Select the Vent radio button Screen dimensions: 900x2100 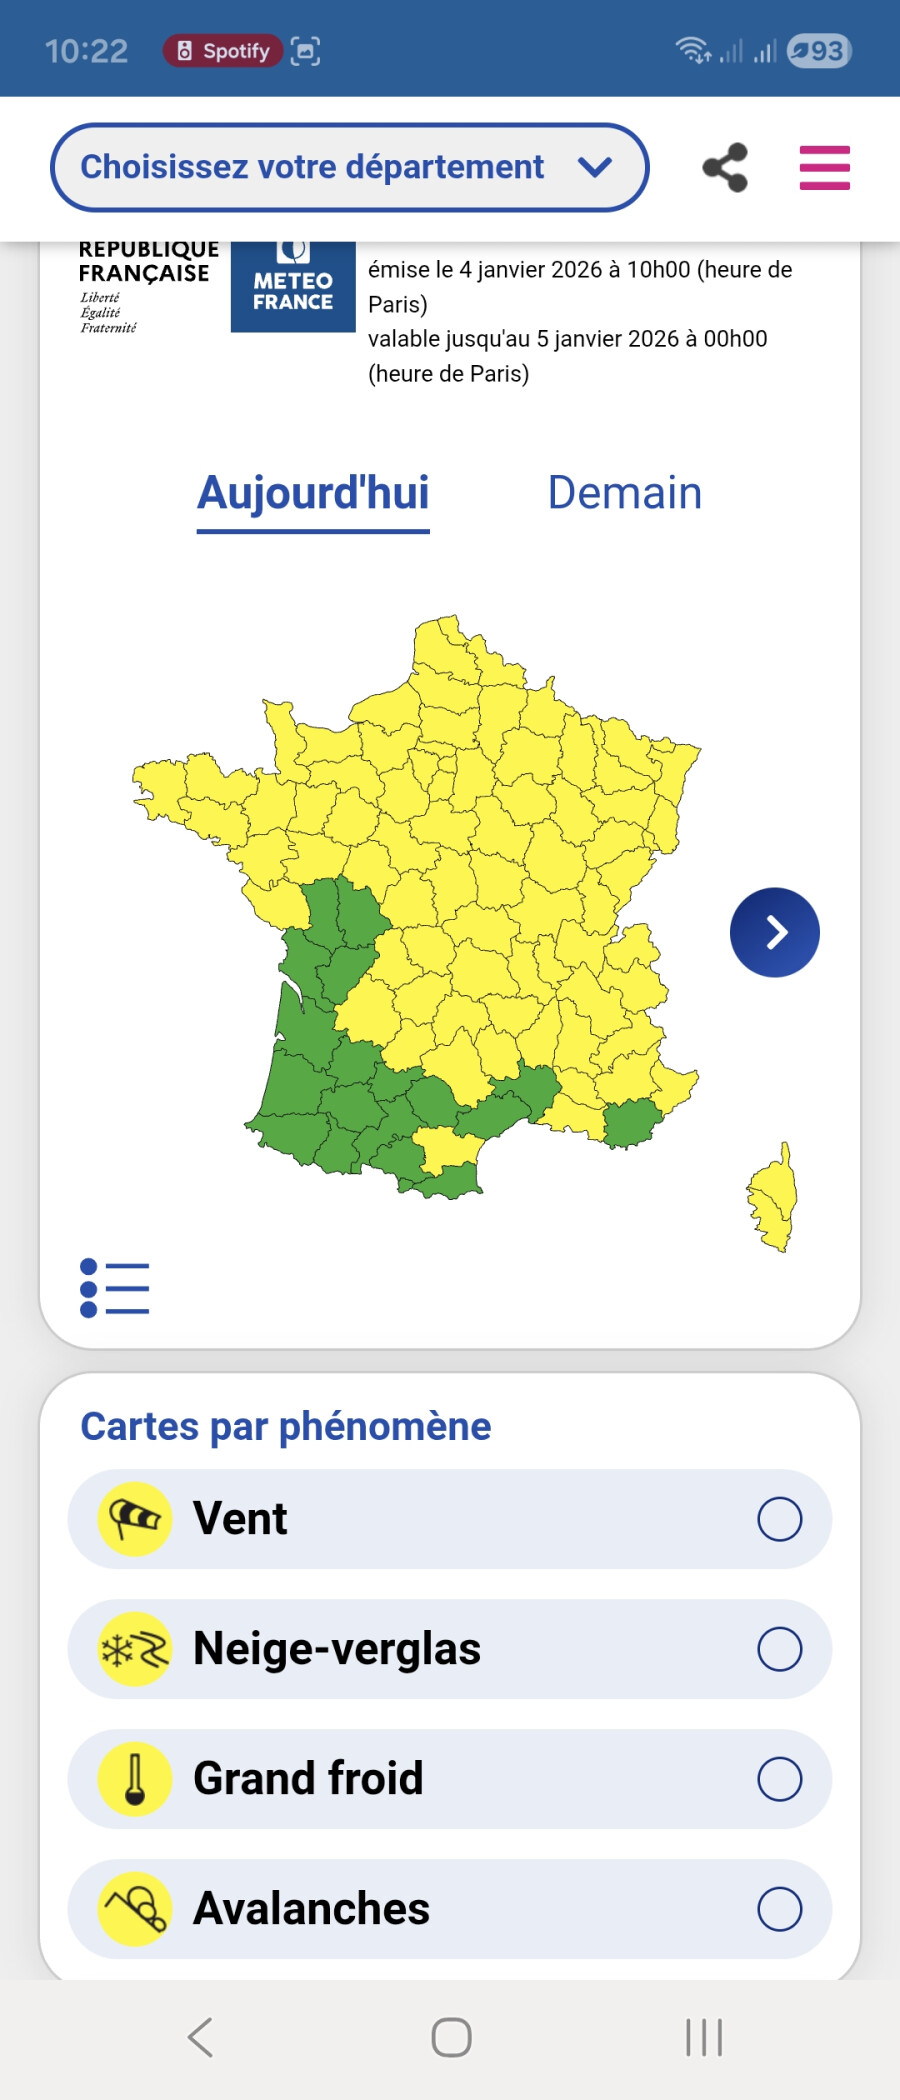pyautogui.click(x=779, y=1519)
